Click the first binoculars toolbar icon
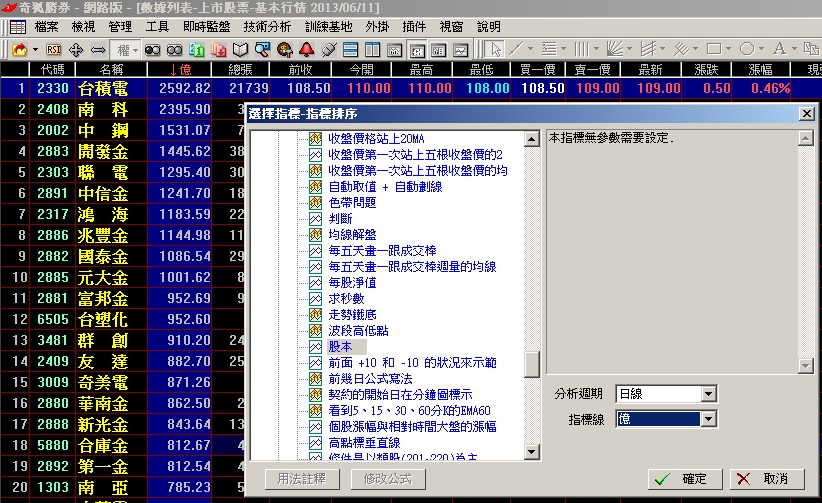This screenshot has width=822, height=503. click(x=153, y=50)
